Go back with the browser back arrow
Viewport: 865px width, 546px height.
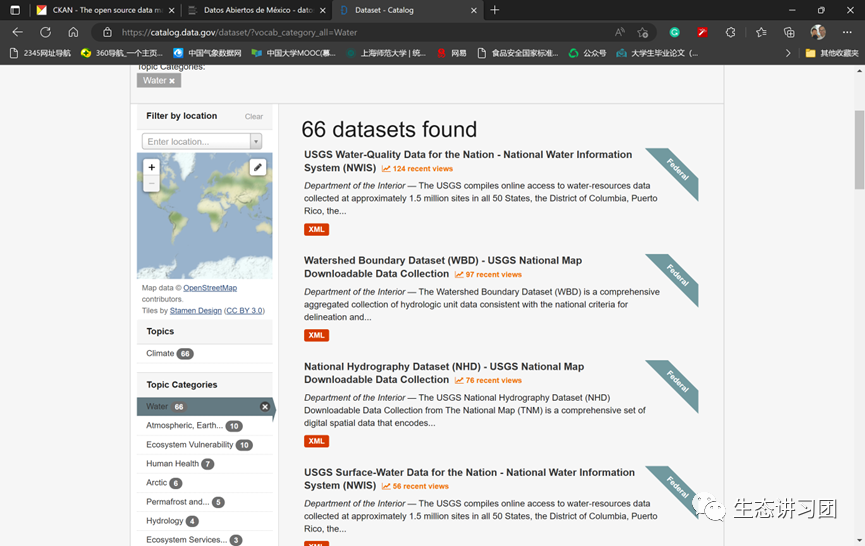18,33
